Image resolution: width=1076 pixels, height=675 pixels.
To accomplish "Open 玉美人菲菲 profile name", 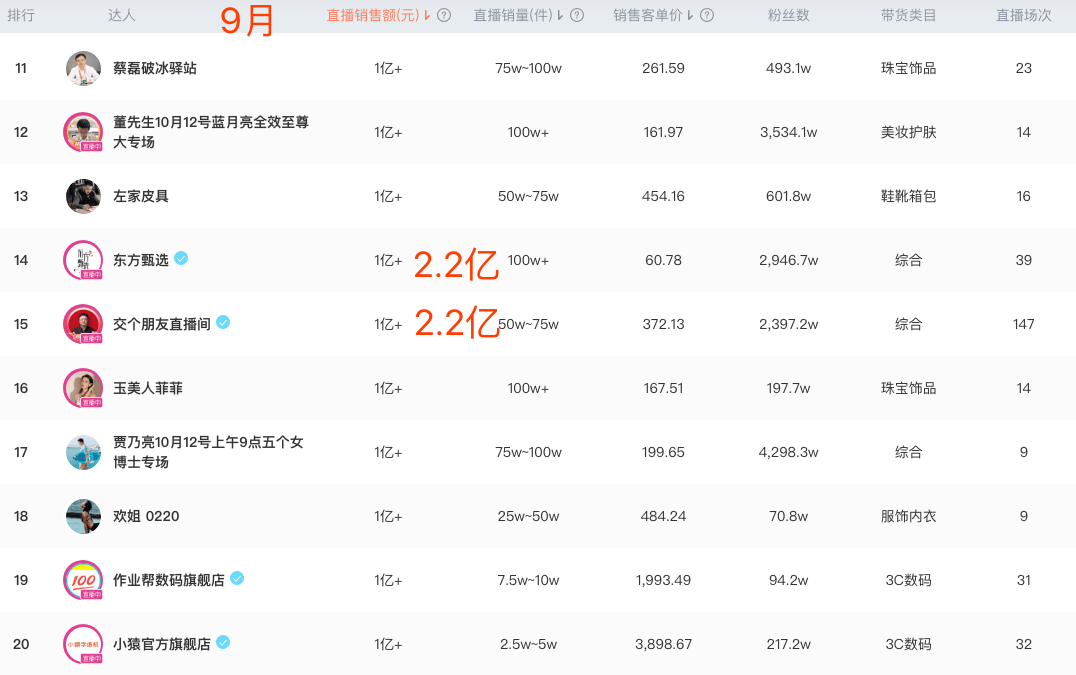I will click(x=148, y=388).
